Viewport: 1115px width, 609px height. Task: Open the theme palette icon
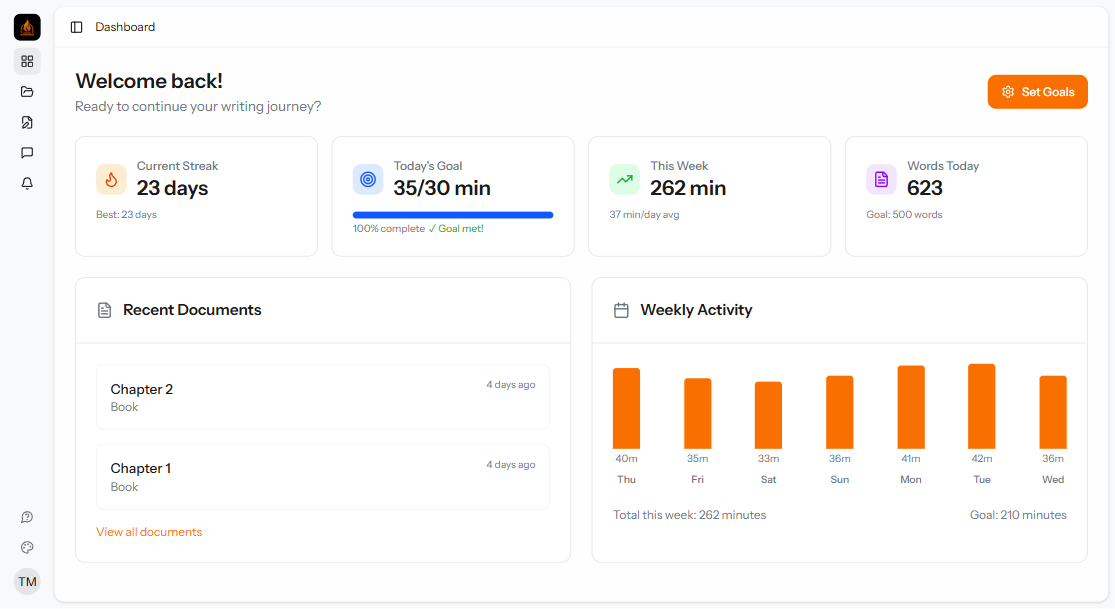point(27,547)
